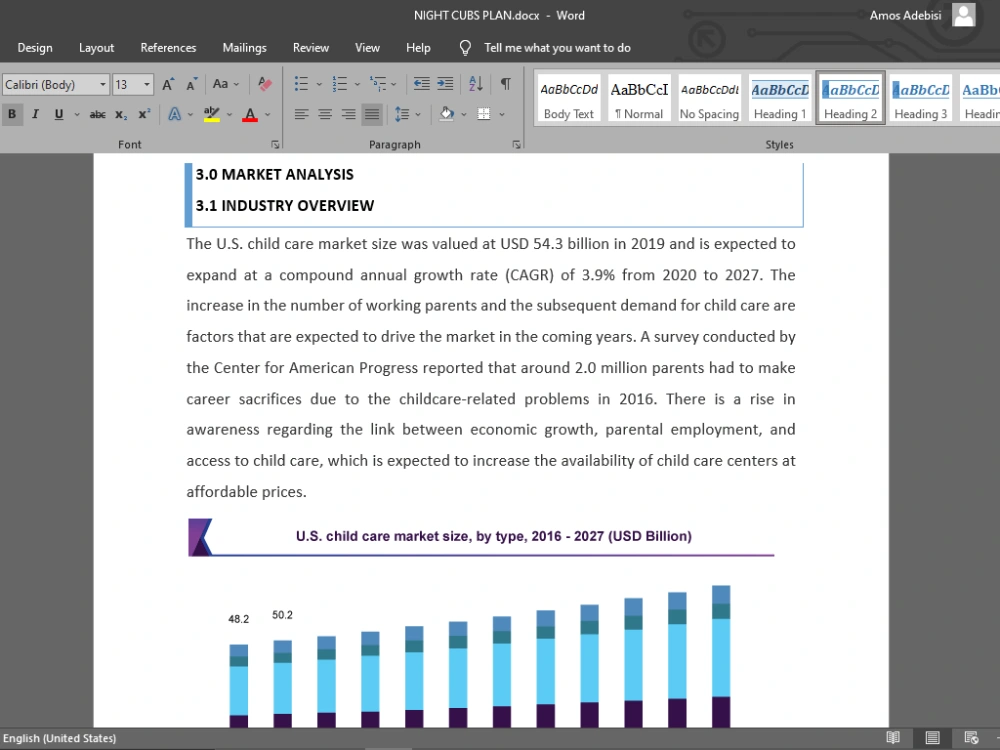The height and width of the screenshot is (750, 1000).
Task: Insert a numbered list
Action: (x=339, y=84)
